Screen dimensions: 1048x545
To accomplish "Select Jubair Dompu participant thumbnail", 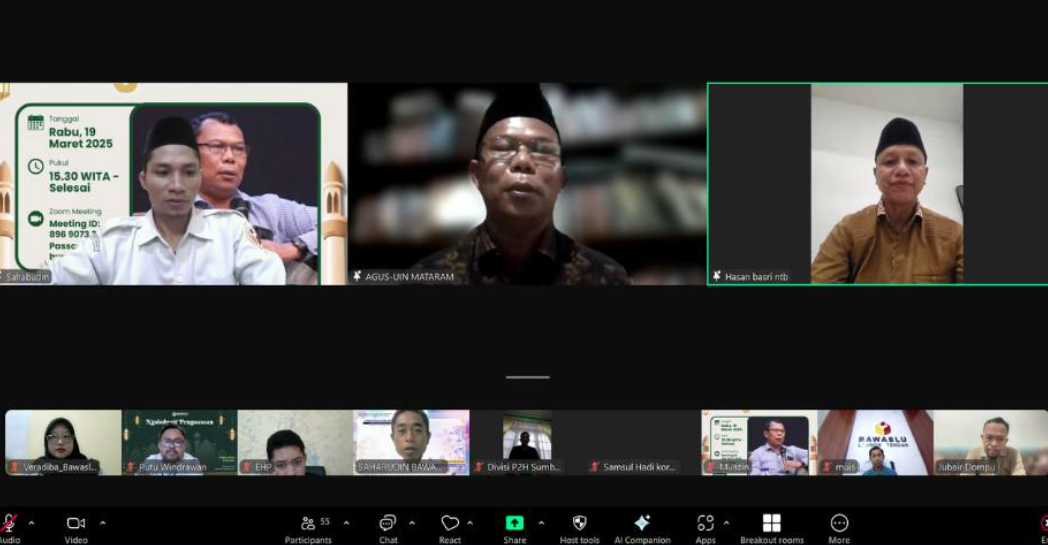I will [991, 443].
